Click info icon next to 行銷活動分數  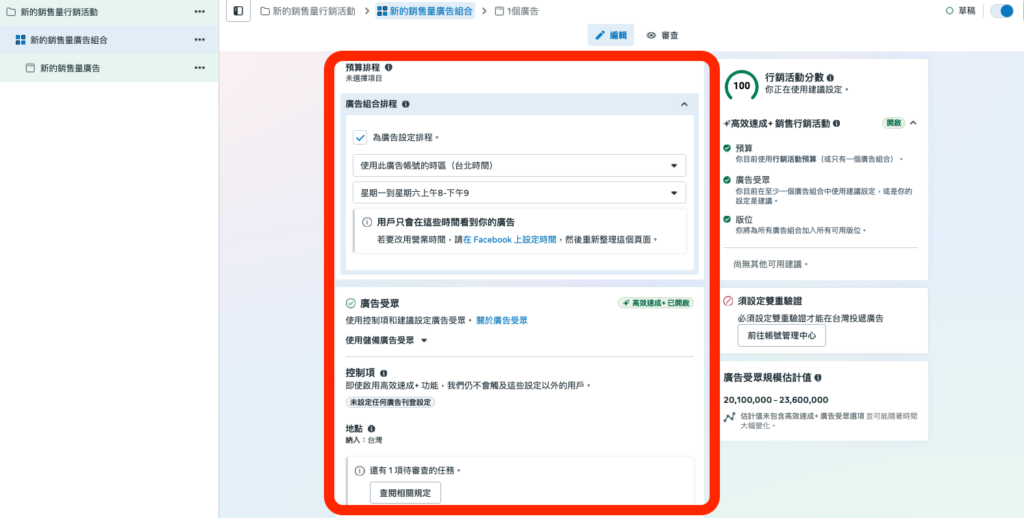click(x=830, y=77)
